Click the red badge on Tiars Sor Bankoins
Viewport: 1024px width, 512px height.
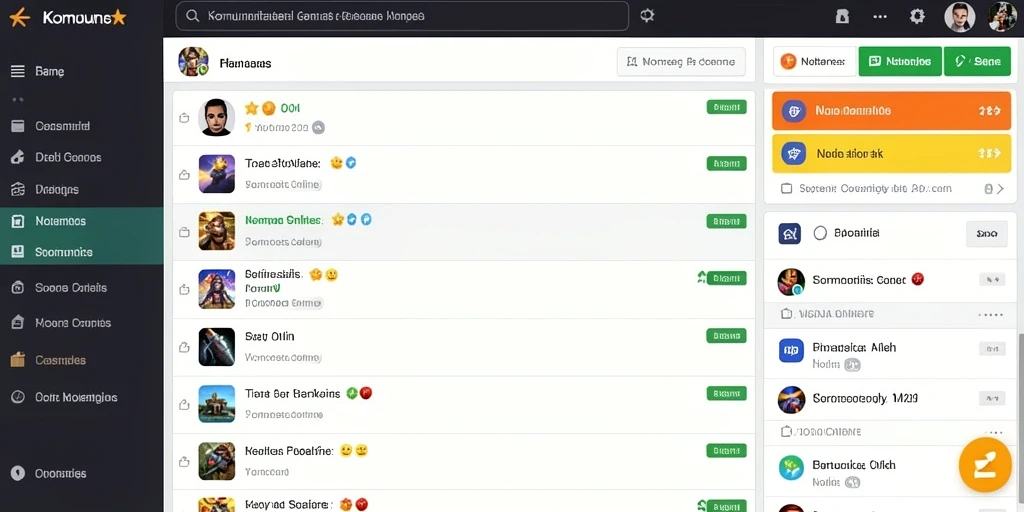(x=366, y=393)
